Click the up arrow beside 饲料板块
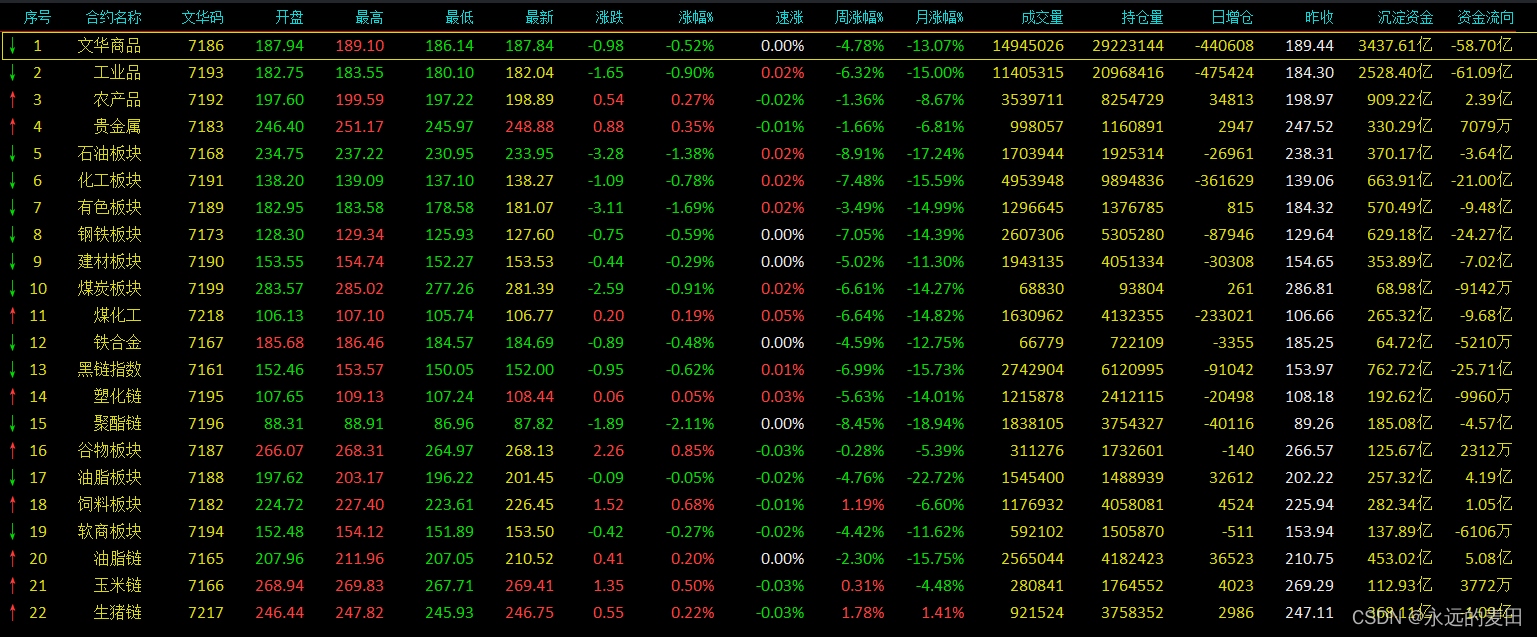The width and height of the screenshot is (1537, 637). click(x=12, y=504)
